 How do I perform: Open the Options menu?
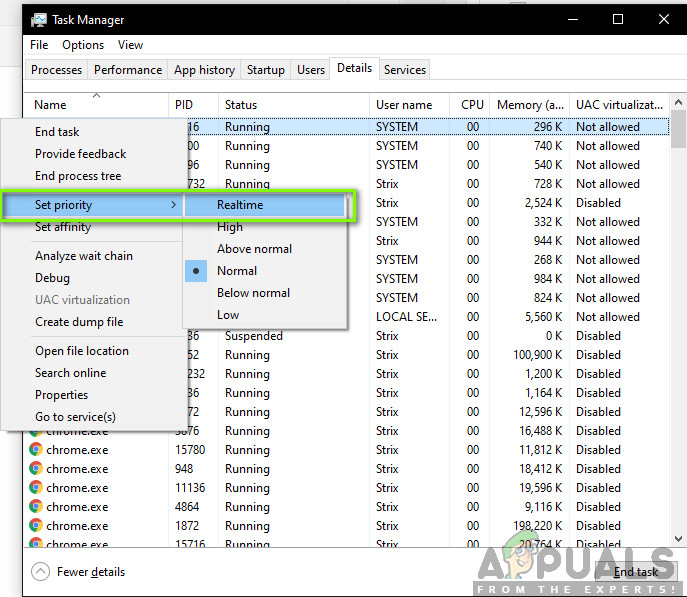click(x=83, y=45)
